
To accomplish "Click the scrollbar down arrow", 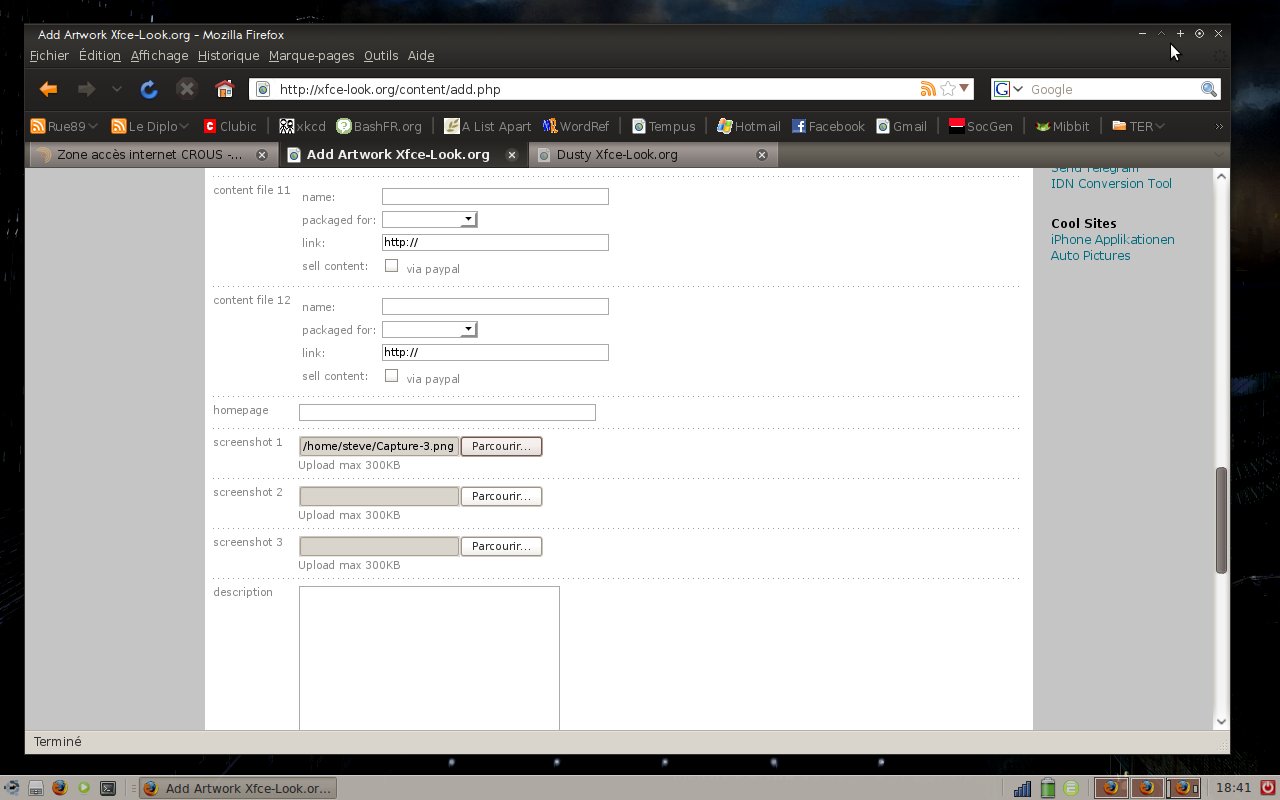I will [x=1221, y=722].
